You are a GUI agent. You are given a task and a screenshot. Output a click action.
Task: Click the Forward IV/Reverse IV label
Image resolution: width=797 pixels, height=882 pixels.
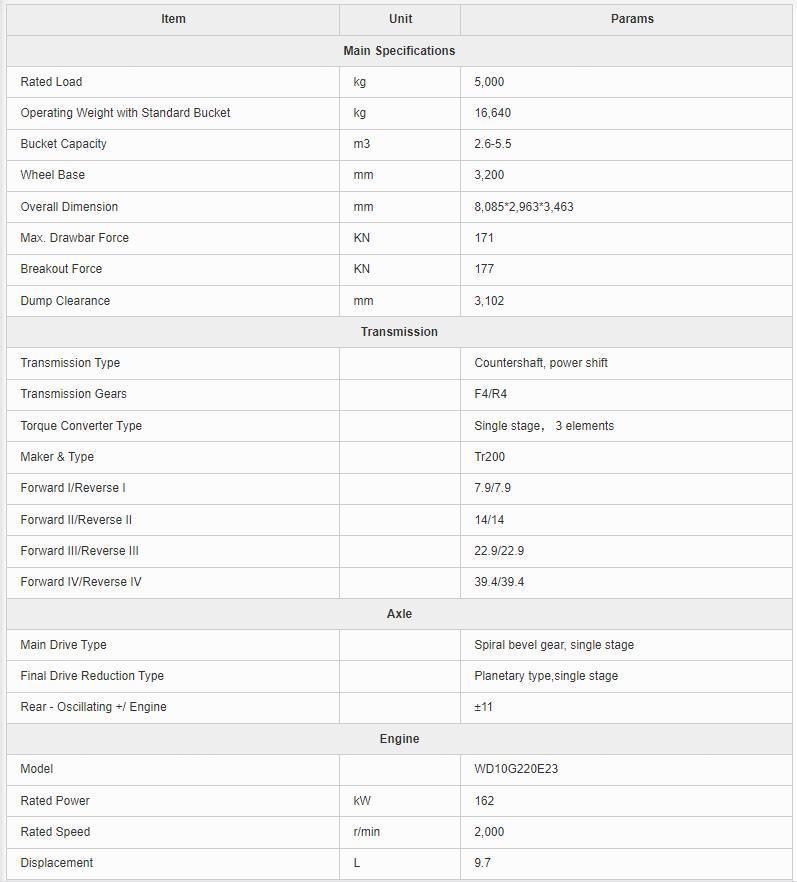click(81, 582)
